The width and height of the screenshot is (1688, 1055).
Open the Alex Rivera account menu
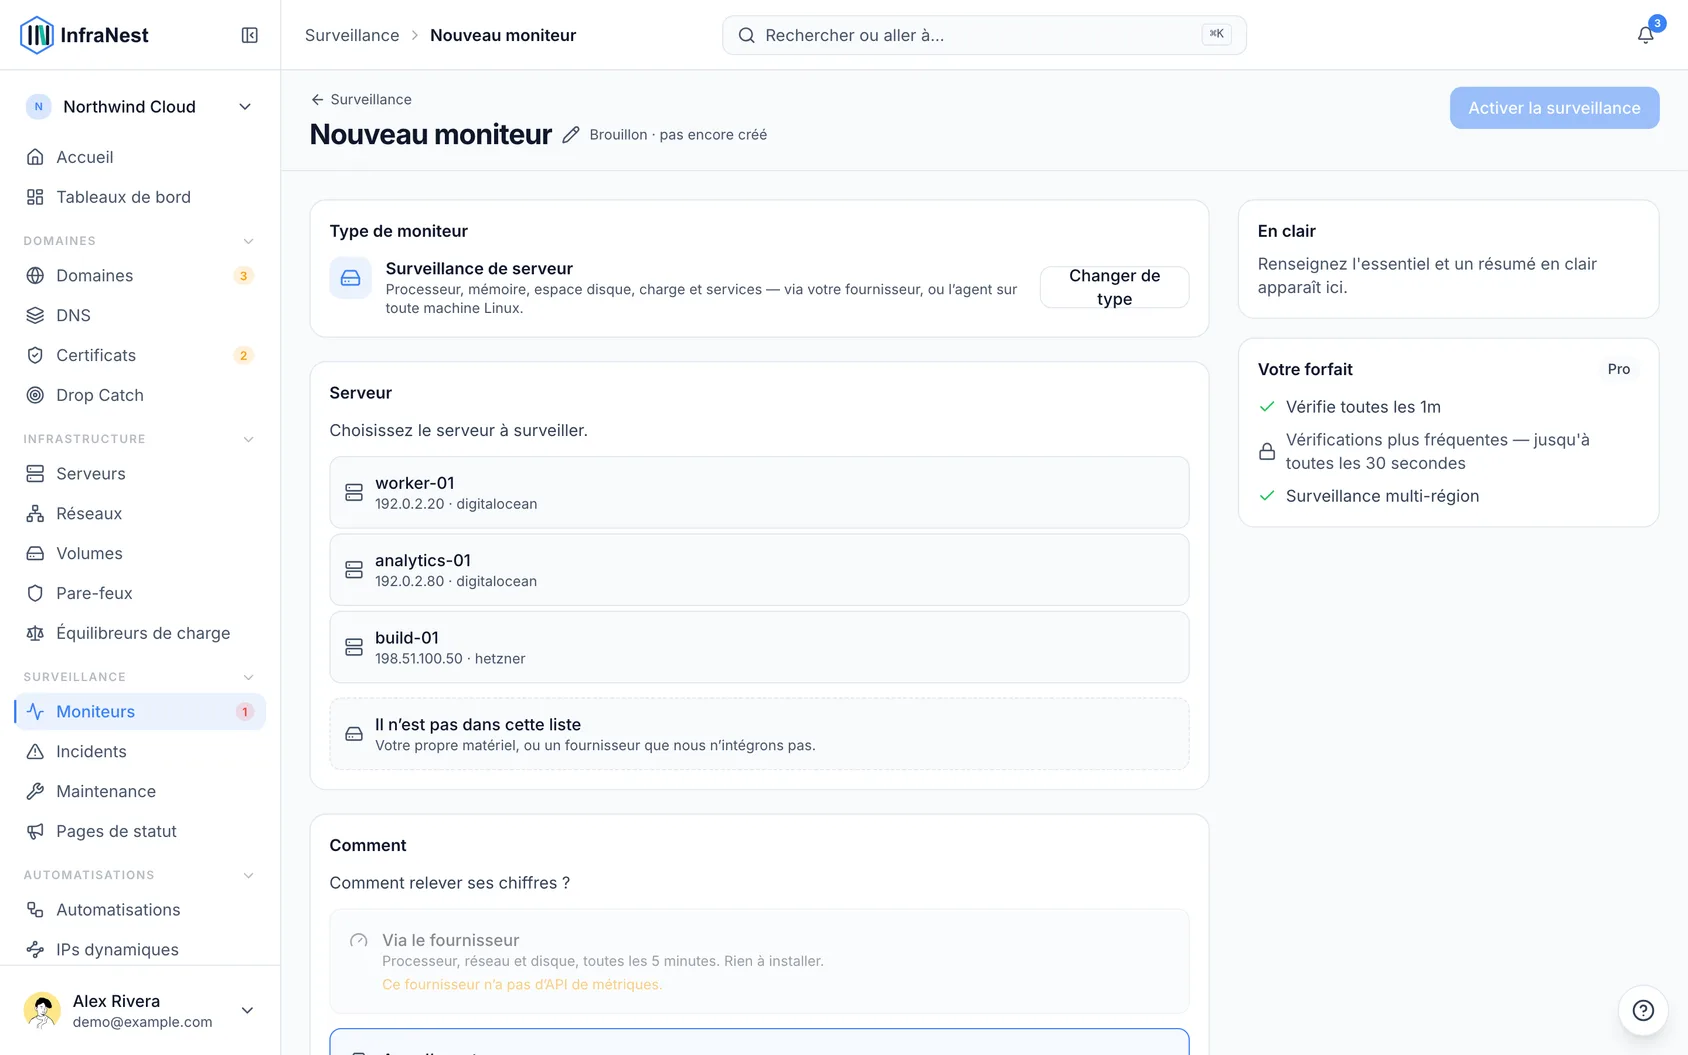140,1010
